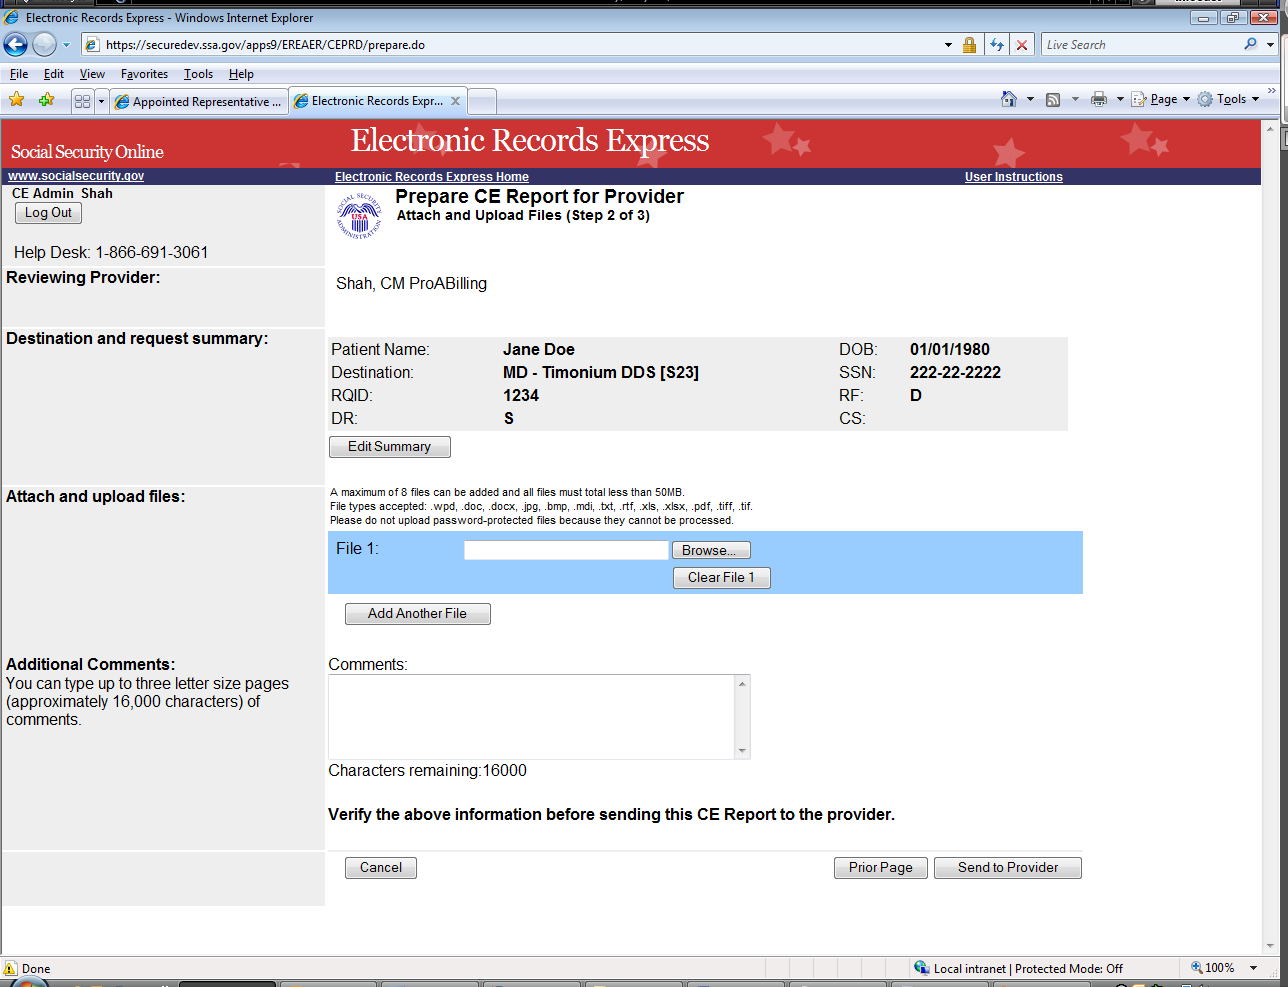Viewport: 1288px width, 987px height.
Task: Click the DOB value "01/01/1980"
Action: (950, 350)
